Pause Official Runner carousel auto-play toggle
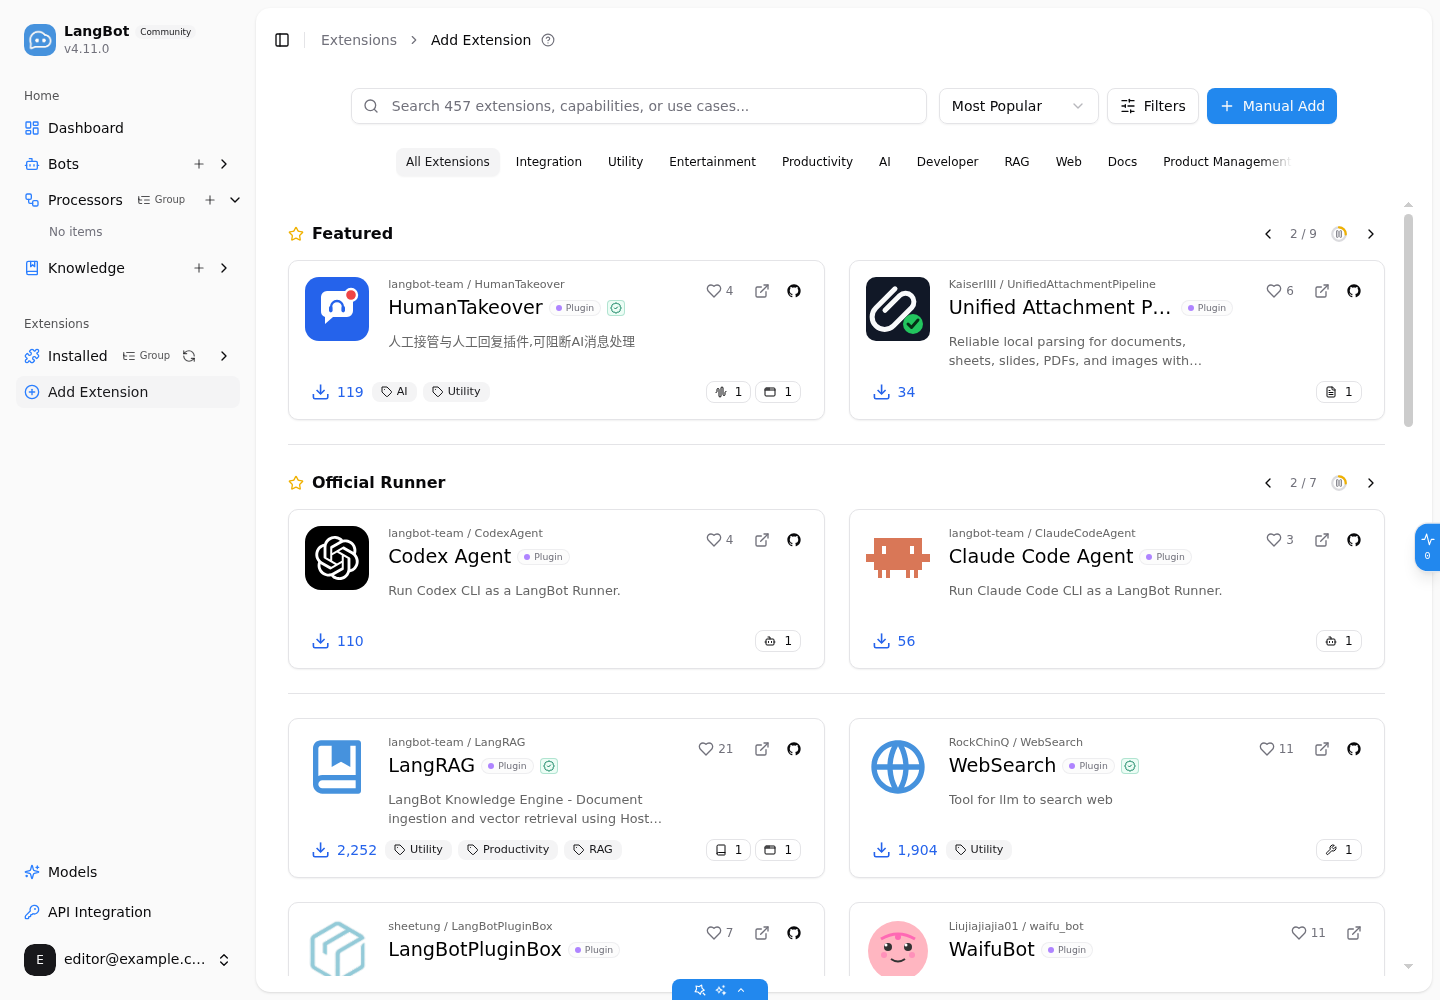The image size is (1440, 1000). (1339, 483)
